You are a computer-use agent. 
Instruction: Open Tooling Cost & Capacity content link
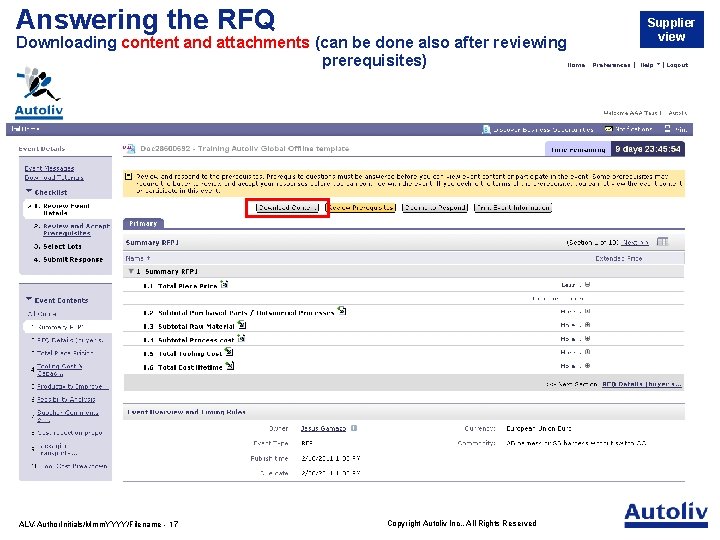[59, 370]
